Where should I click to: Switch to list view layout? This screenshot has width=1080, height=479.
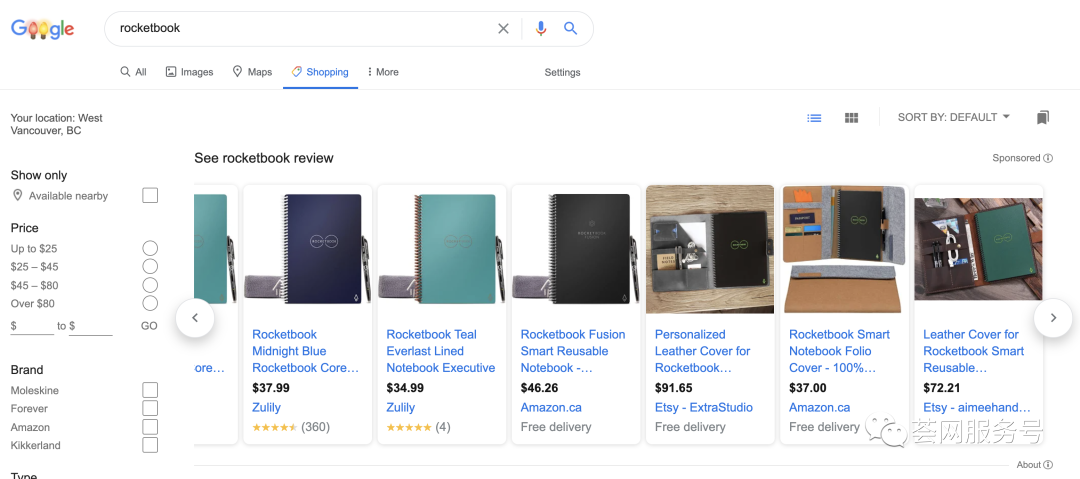point(815,118)
